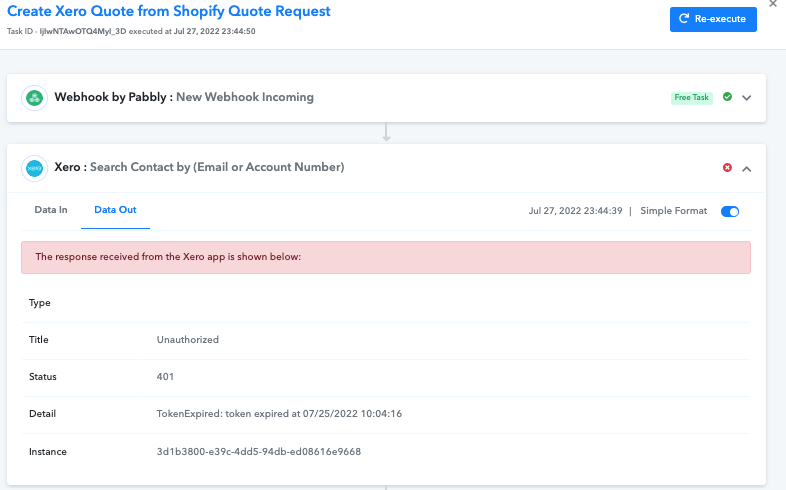
Task: Click the Free Task badge
Action: point(691,98)
